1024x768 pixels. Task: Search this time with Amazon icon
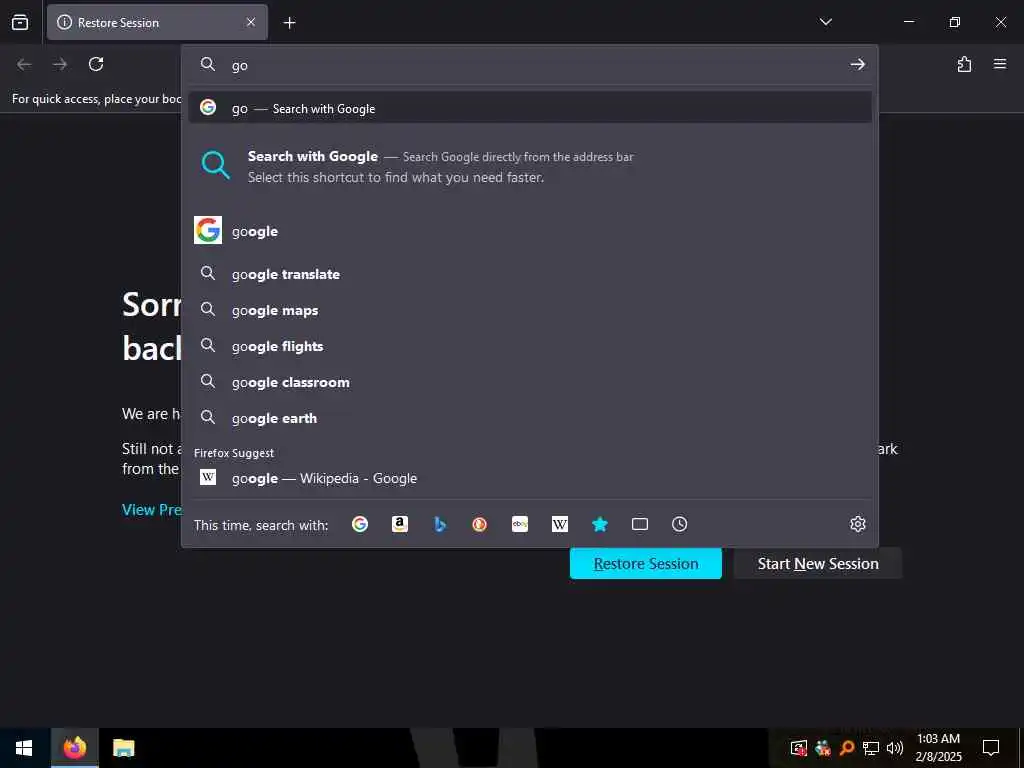(400, 524)
